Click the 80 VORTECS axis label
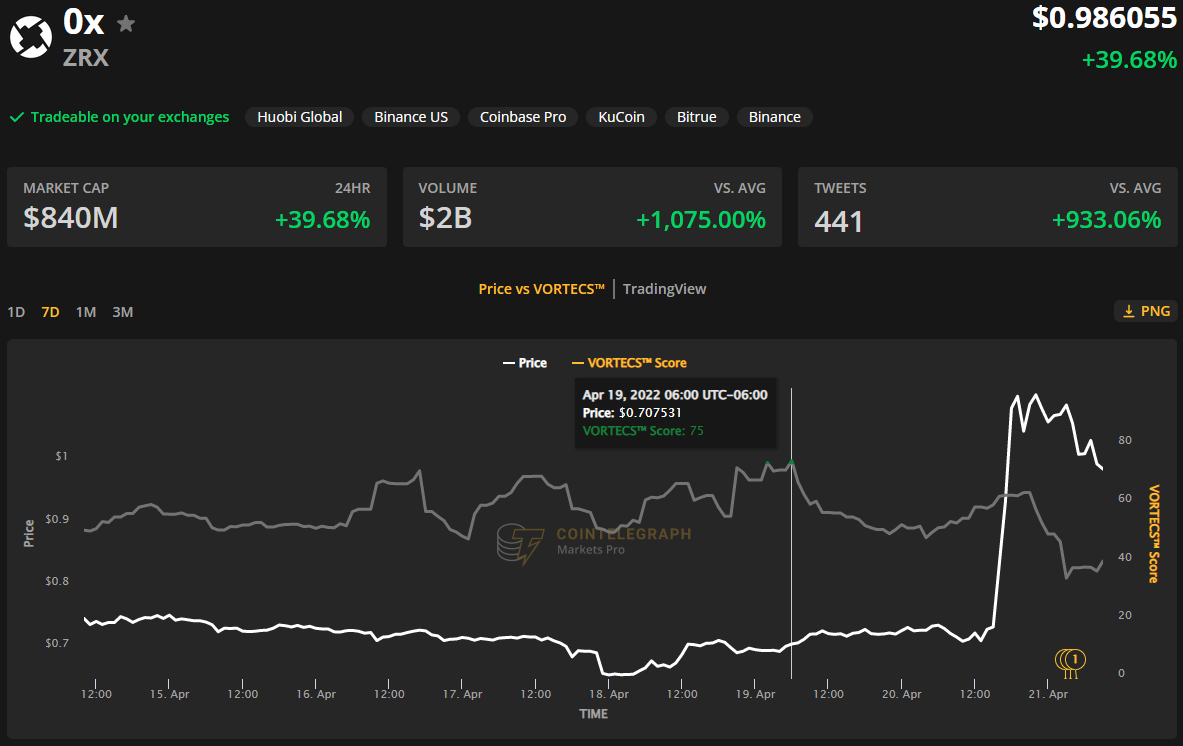The height and width of the screenshot is (746, 1183). (x=1125, y=440)
